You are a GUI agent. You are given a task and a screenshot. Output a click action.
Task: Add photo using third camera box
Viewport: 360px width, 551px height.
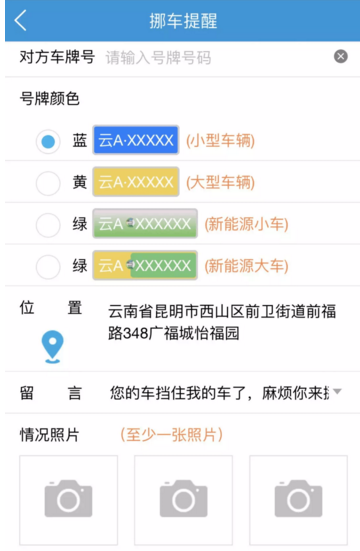pos(298,500)
